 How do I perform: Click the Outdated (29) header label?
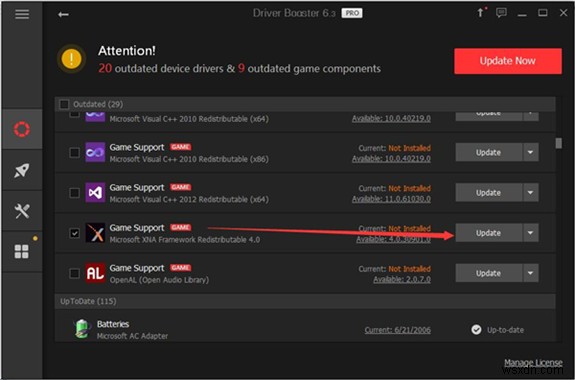point(98,105)
